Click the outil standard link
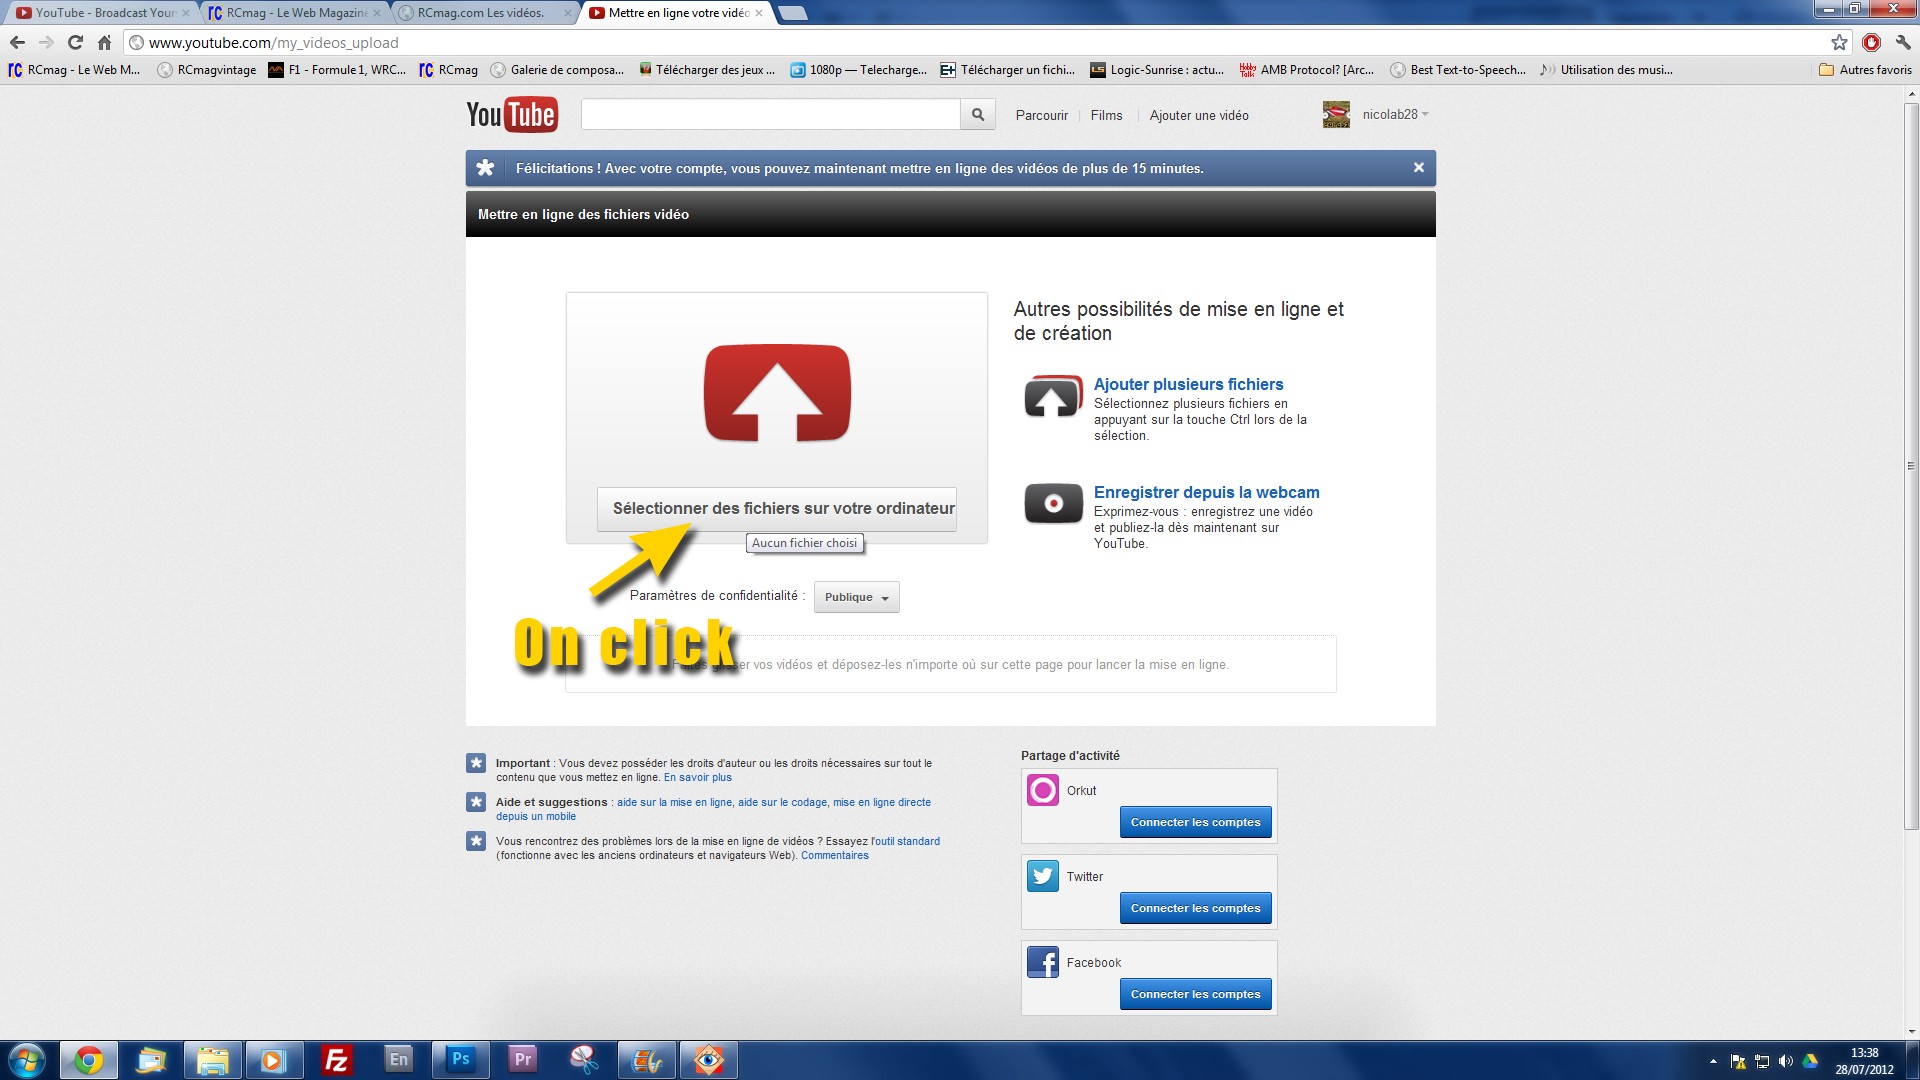Screen dimensions: 1920x1080 [907, 841]
